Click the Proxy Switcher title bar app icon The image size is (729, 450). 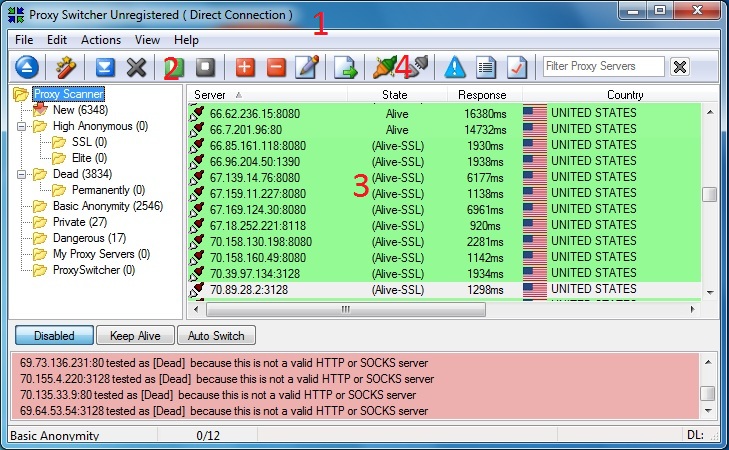(x=16, y=14)
